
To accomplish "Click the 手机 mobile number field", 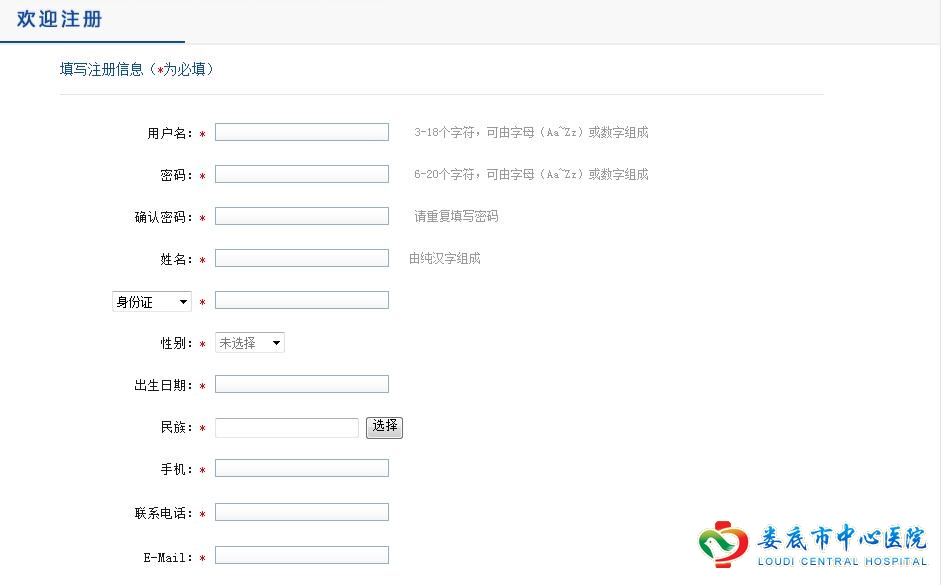I will coord(302,468).
